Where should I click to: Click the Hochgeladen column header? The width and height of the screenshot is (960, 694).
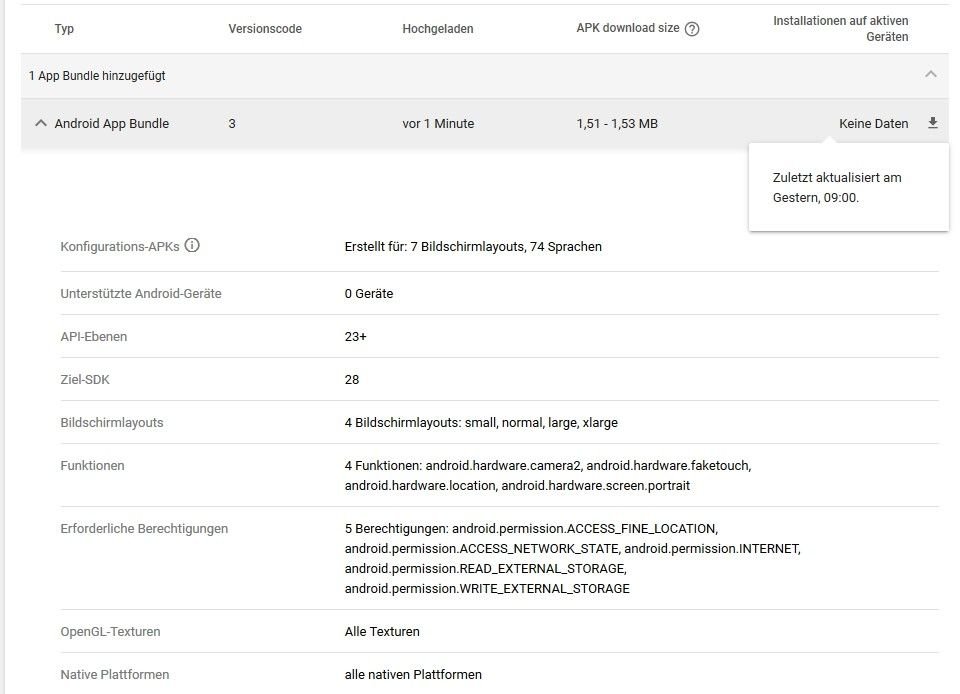click(x=438, y=29)
